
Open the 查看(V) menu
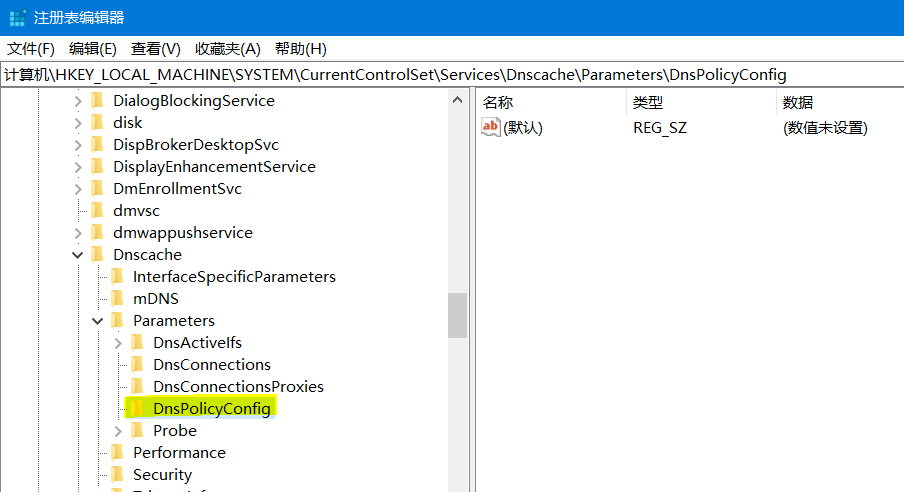155,49
